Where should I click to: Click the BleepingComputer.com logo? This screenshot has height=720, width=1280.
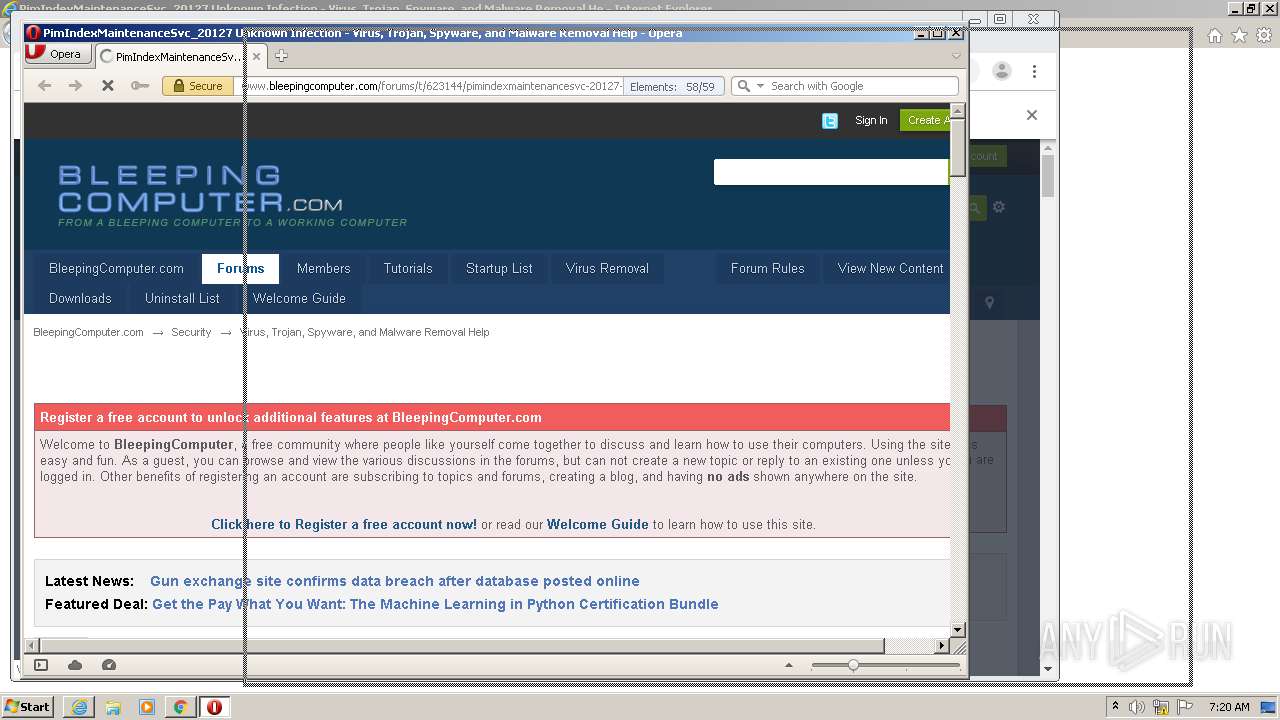pyautogui.click(x=232, y=196)
